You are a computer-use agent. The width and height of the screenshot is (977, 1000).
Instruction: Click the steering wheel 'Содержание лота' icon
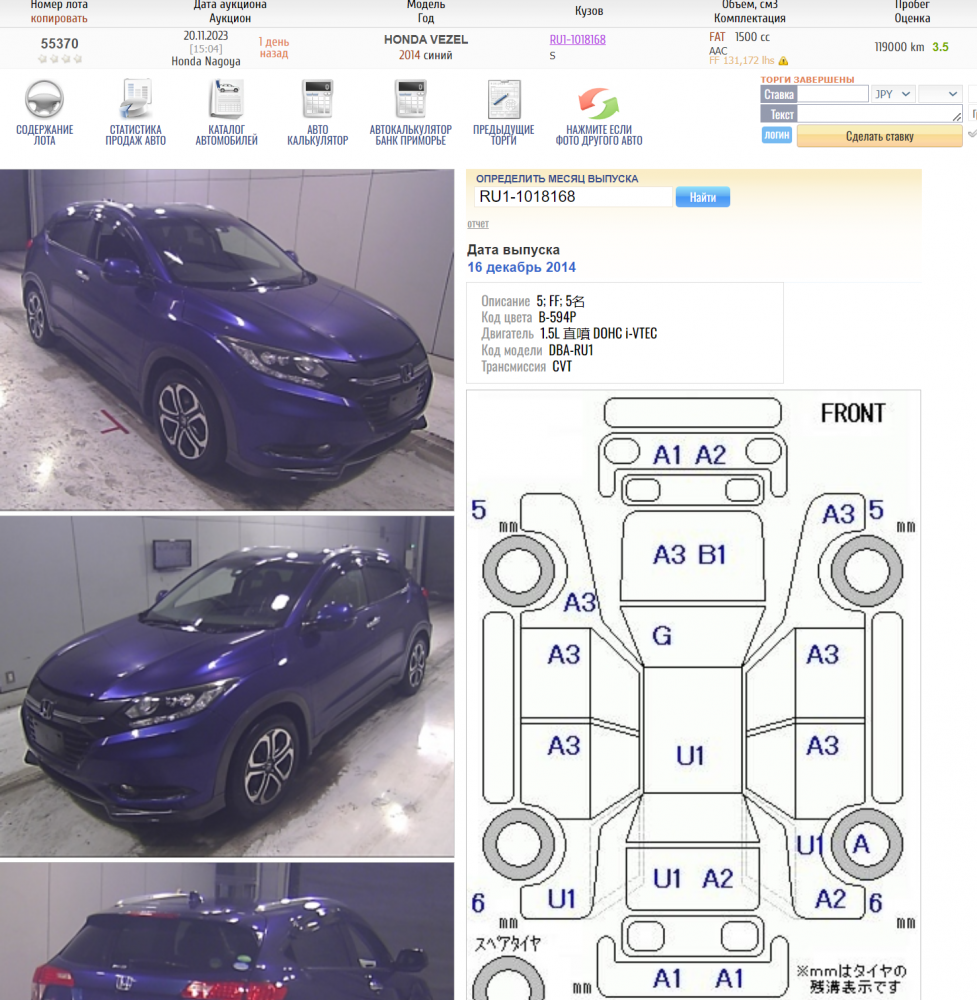(x=44, y=101)
